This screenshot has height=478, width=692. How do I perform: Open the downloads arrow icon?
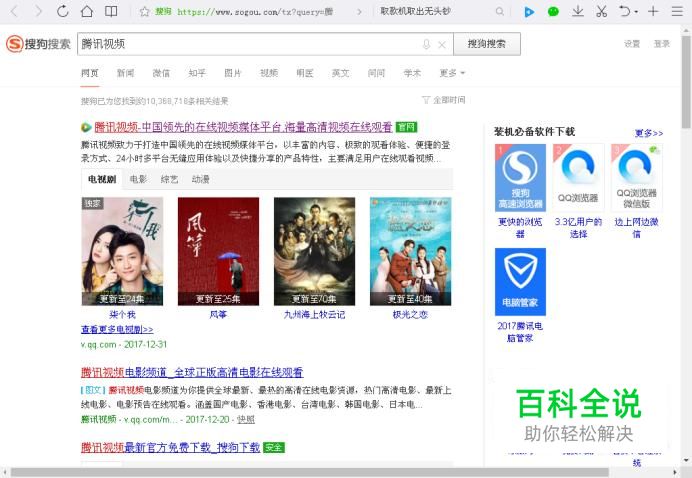coord(577,11)
